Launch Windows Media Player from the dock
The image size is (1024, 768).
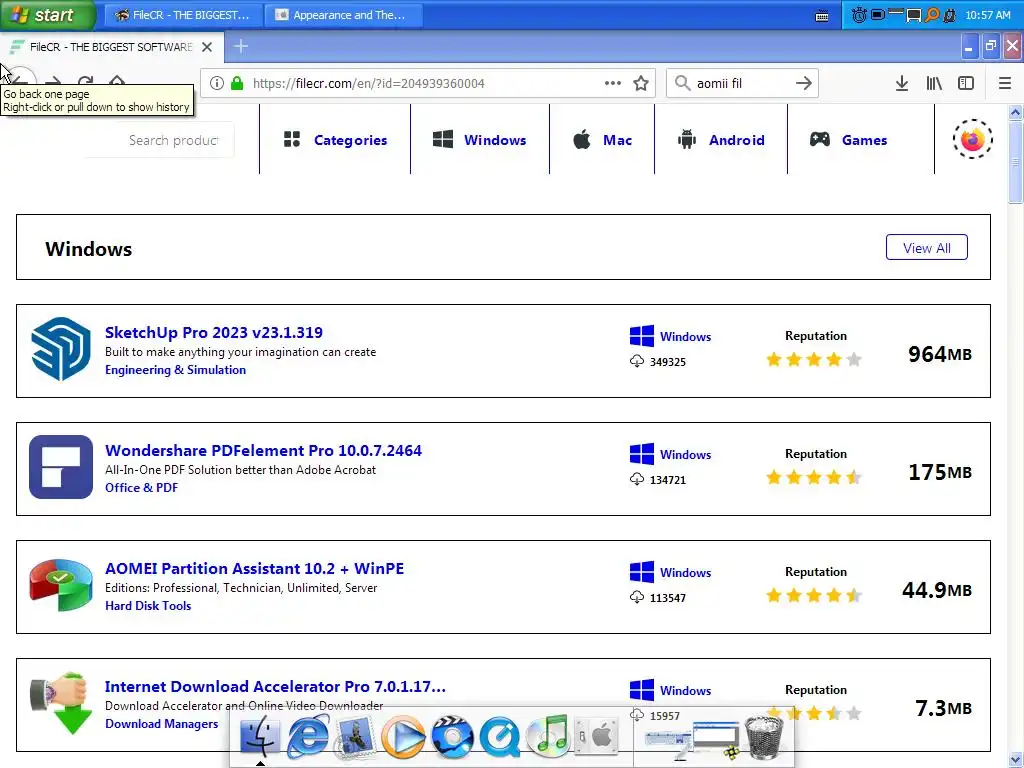(403, 736)
